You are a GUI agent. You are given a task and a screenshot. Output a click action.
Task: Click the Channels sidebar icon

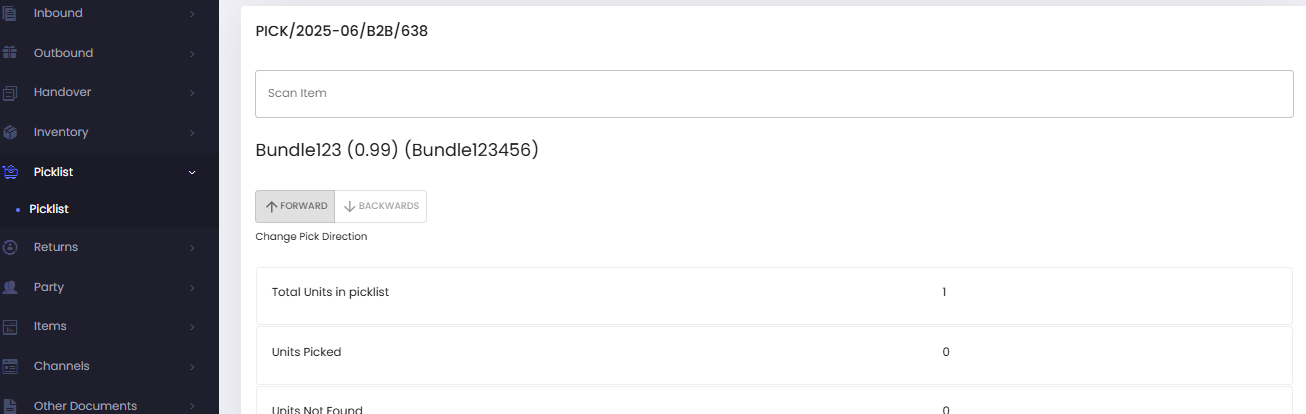pos(10,366)
